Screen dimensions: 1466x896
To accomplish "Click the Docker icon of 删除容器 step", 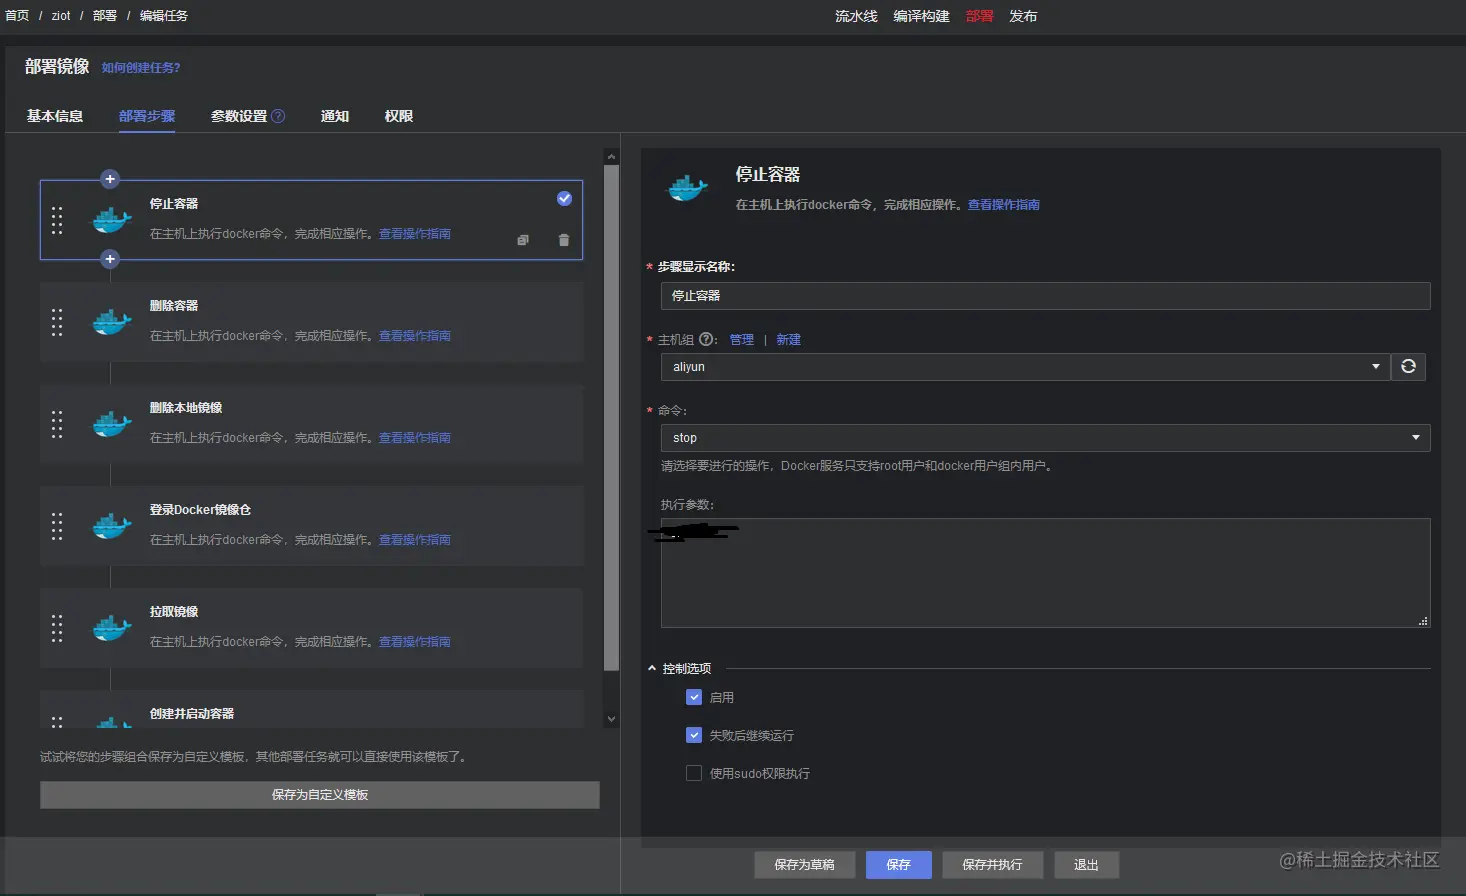I will point(112,322).
